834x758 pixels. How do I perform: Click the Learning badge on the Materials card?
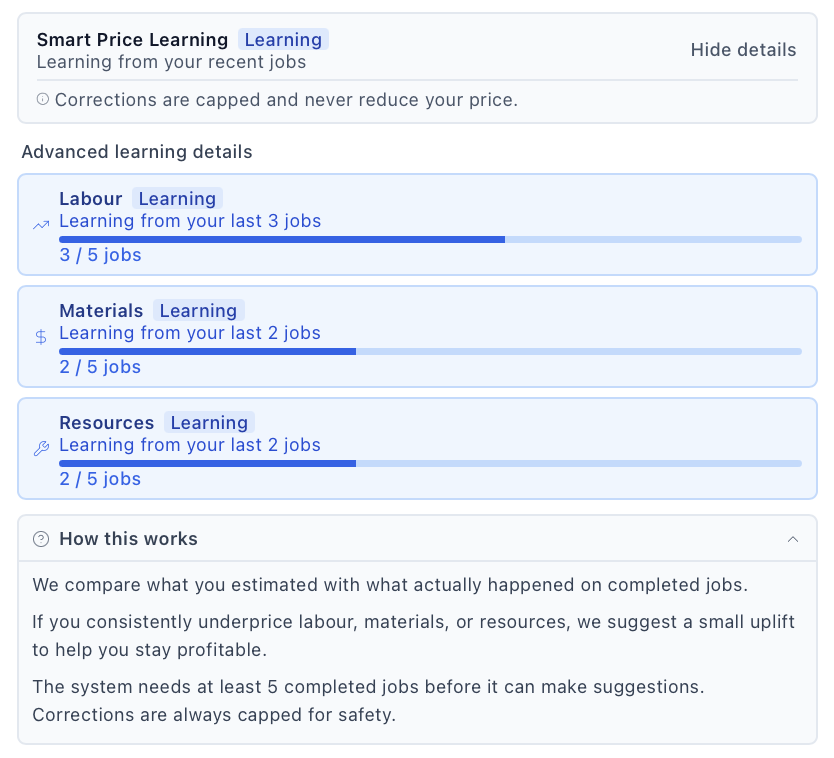tap(198, 311)
